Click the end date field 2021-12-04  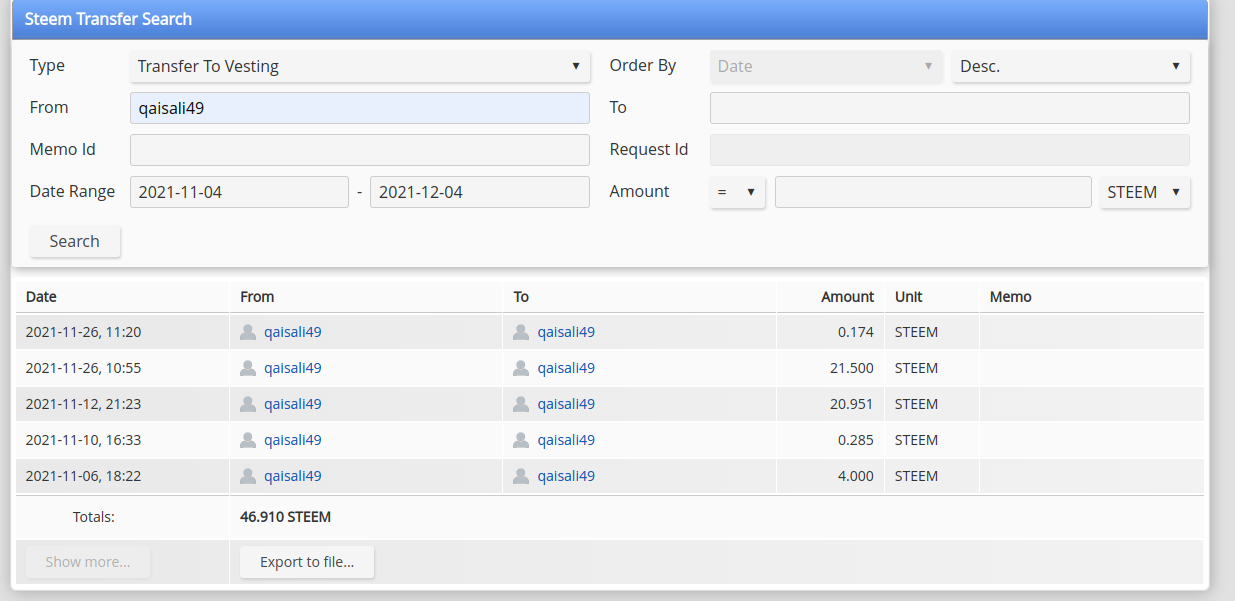[480, 192]
